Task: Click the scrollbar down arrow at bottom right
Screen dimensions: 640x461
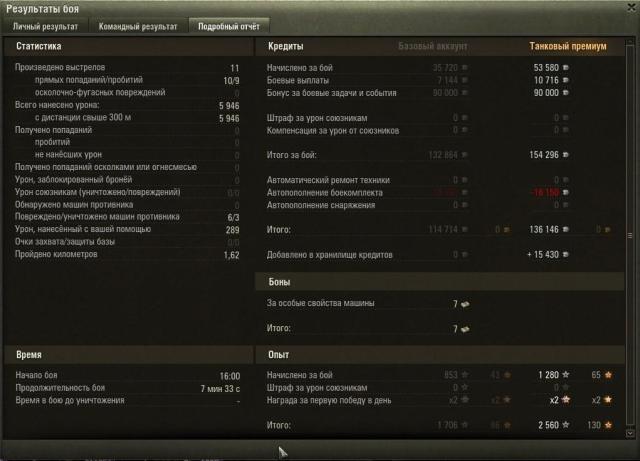Action: (x=630, y=433)
